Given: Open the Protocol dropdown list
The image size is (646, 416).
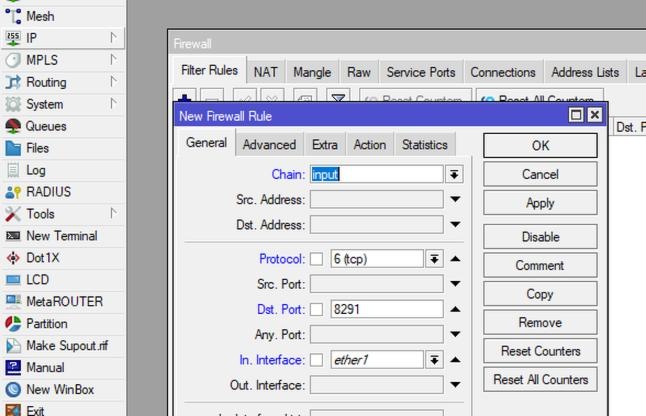Looking at the screenshot, I should [434, 259].
